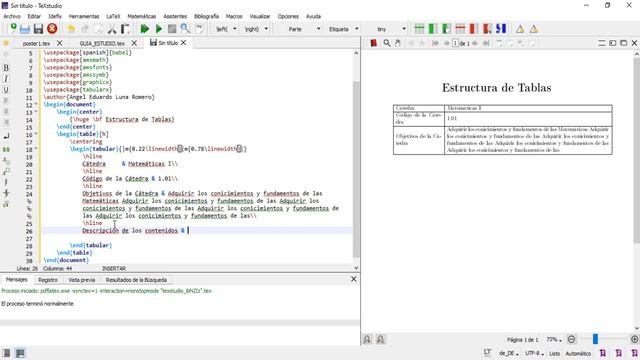Collapse the fold marker at line 13
Screen dimensions: 640x360
coord(36,111)
